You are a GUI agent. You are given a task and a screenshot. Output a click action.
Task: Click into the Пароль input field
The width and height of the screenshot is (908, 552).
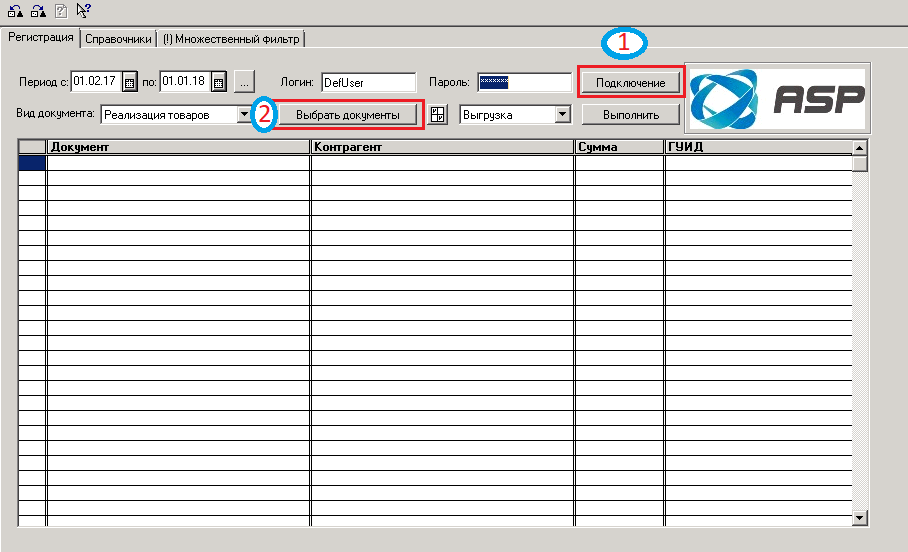[x=525, y=82]
